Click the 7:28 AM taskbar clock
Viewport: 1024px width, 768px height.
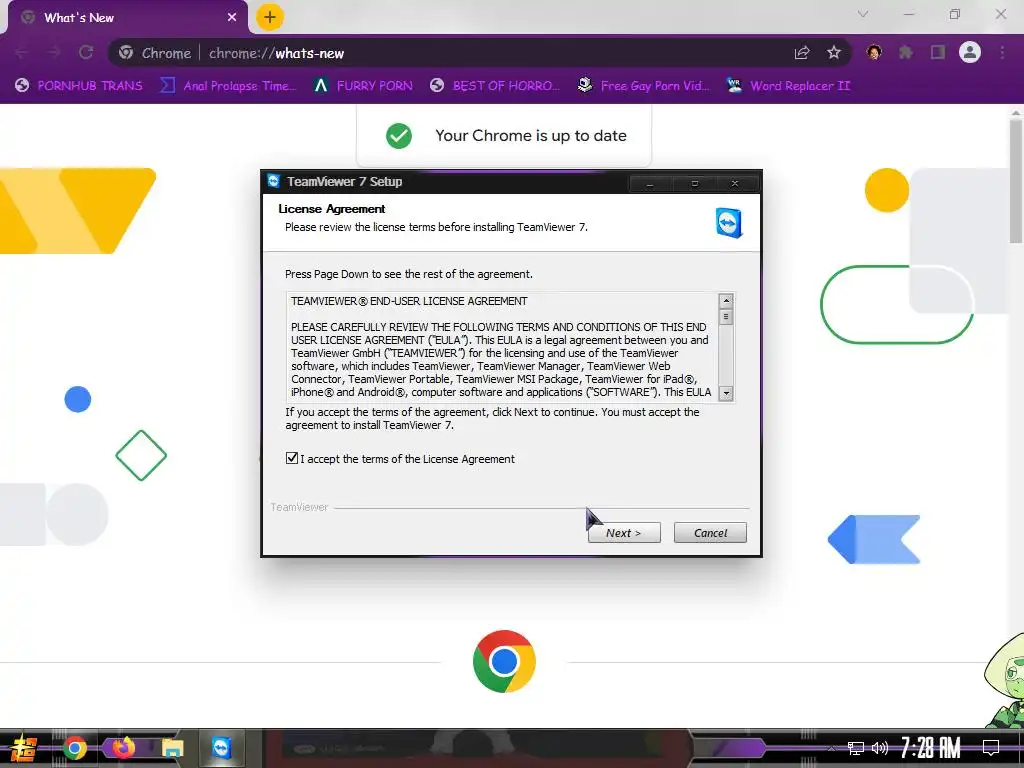[930, 748]
